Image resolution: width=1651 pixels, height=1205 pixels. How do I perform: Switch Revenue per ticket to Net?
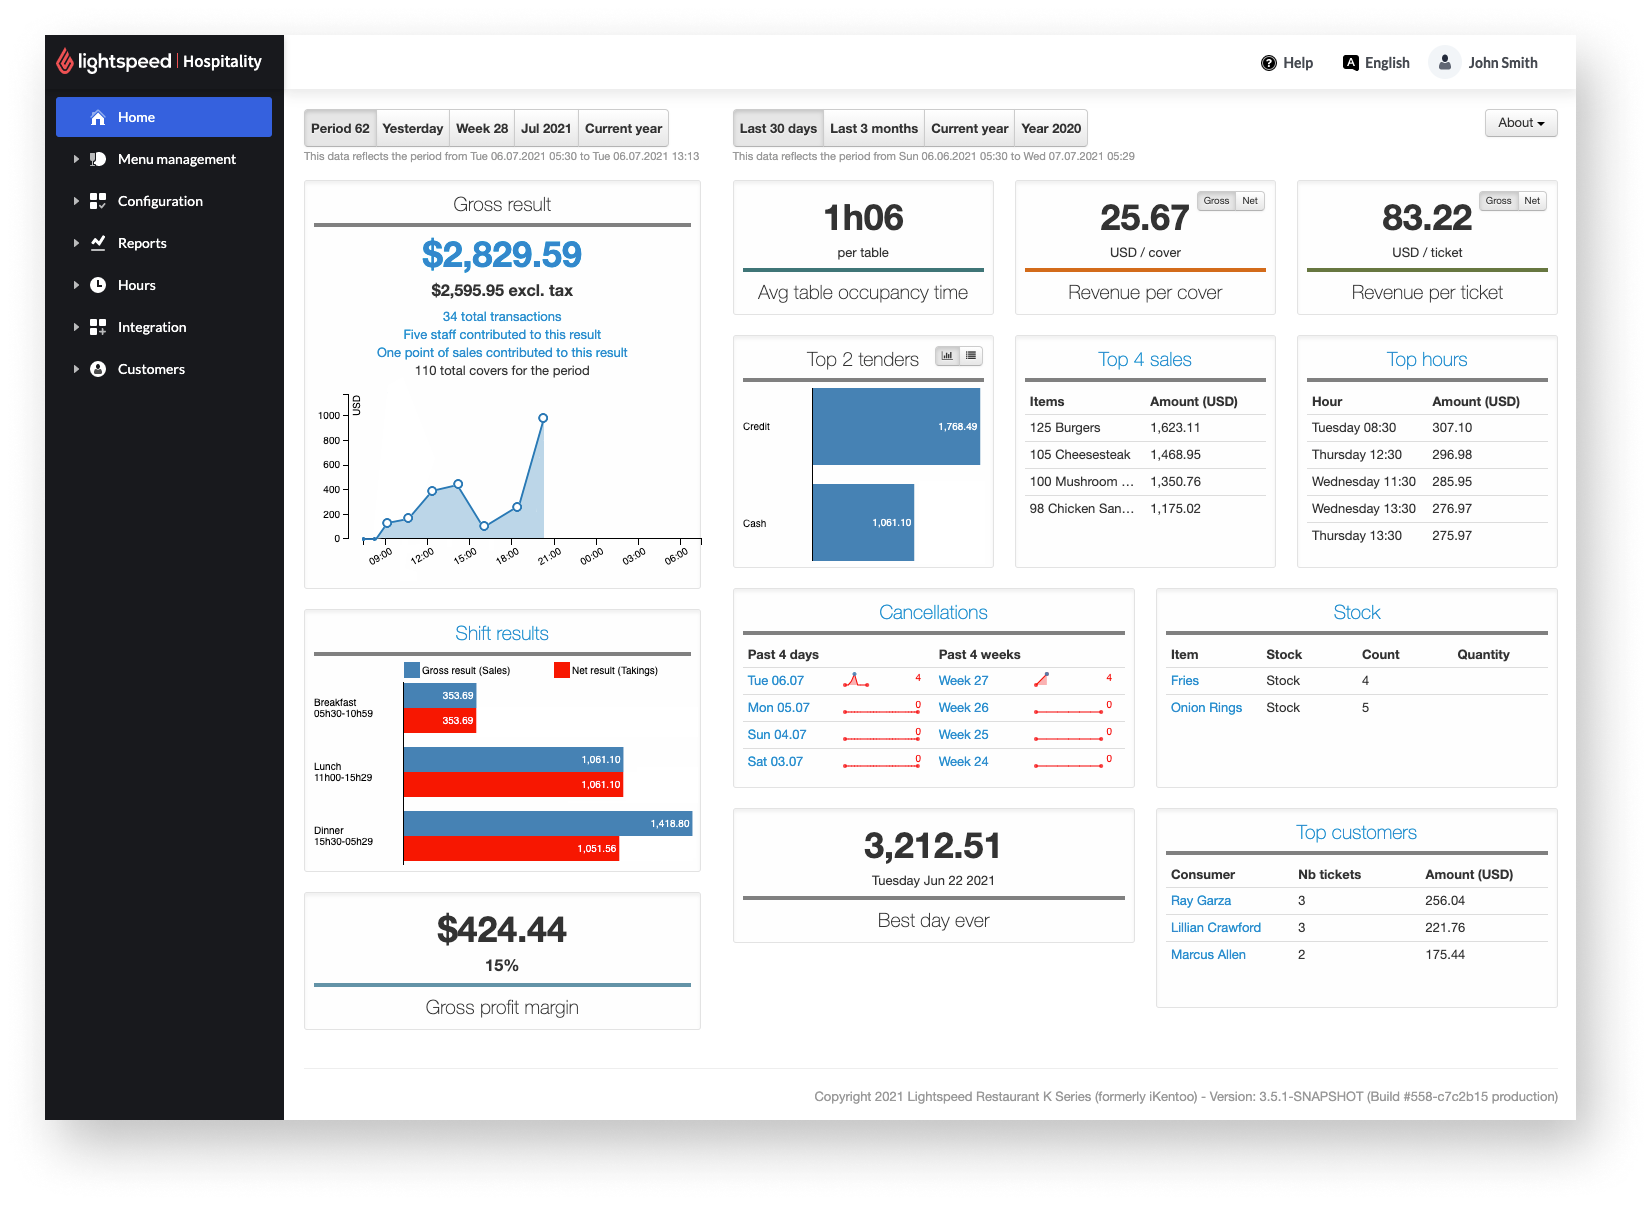tap(1531, 200)
